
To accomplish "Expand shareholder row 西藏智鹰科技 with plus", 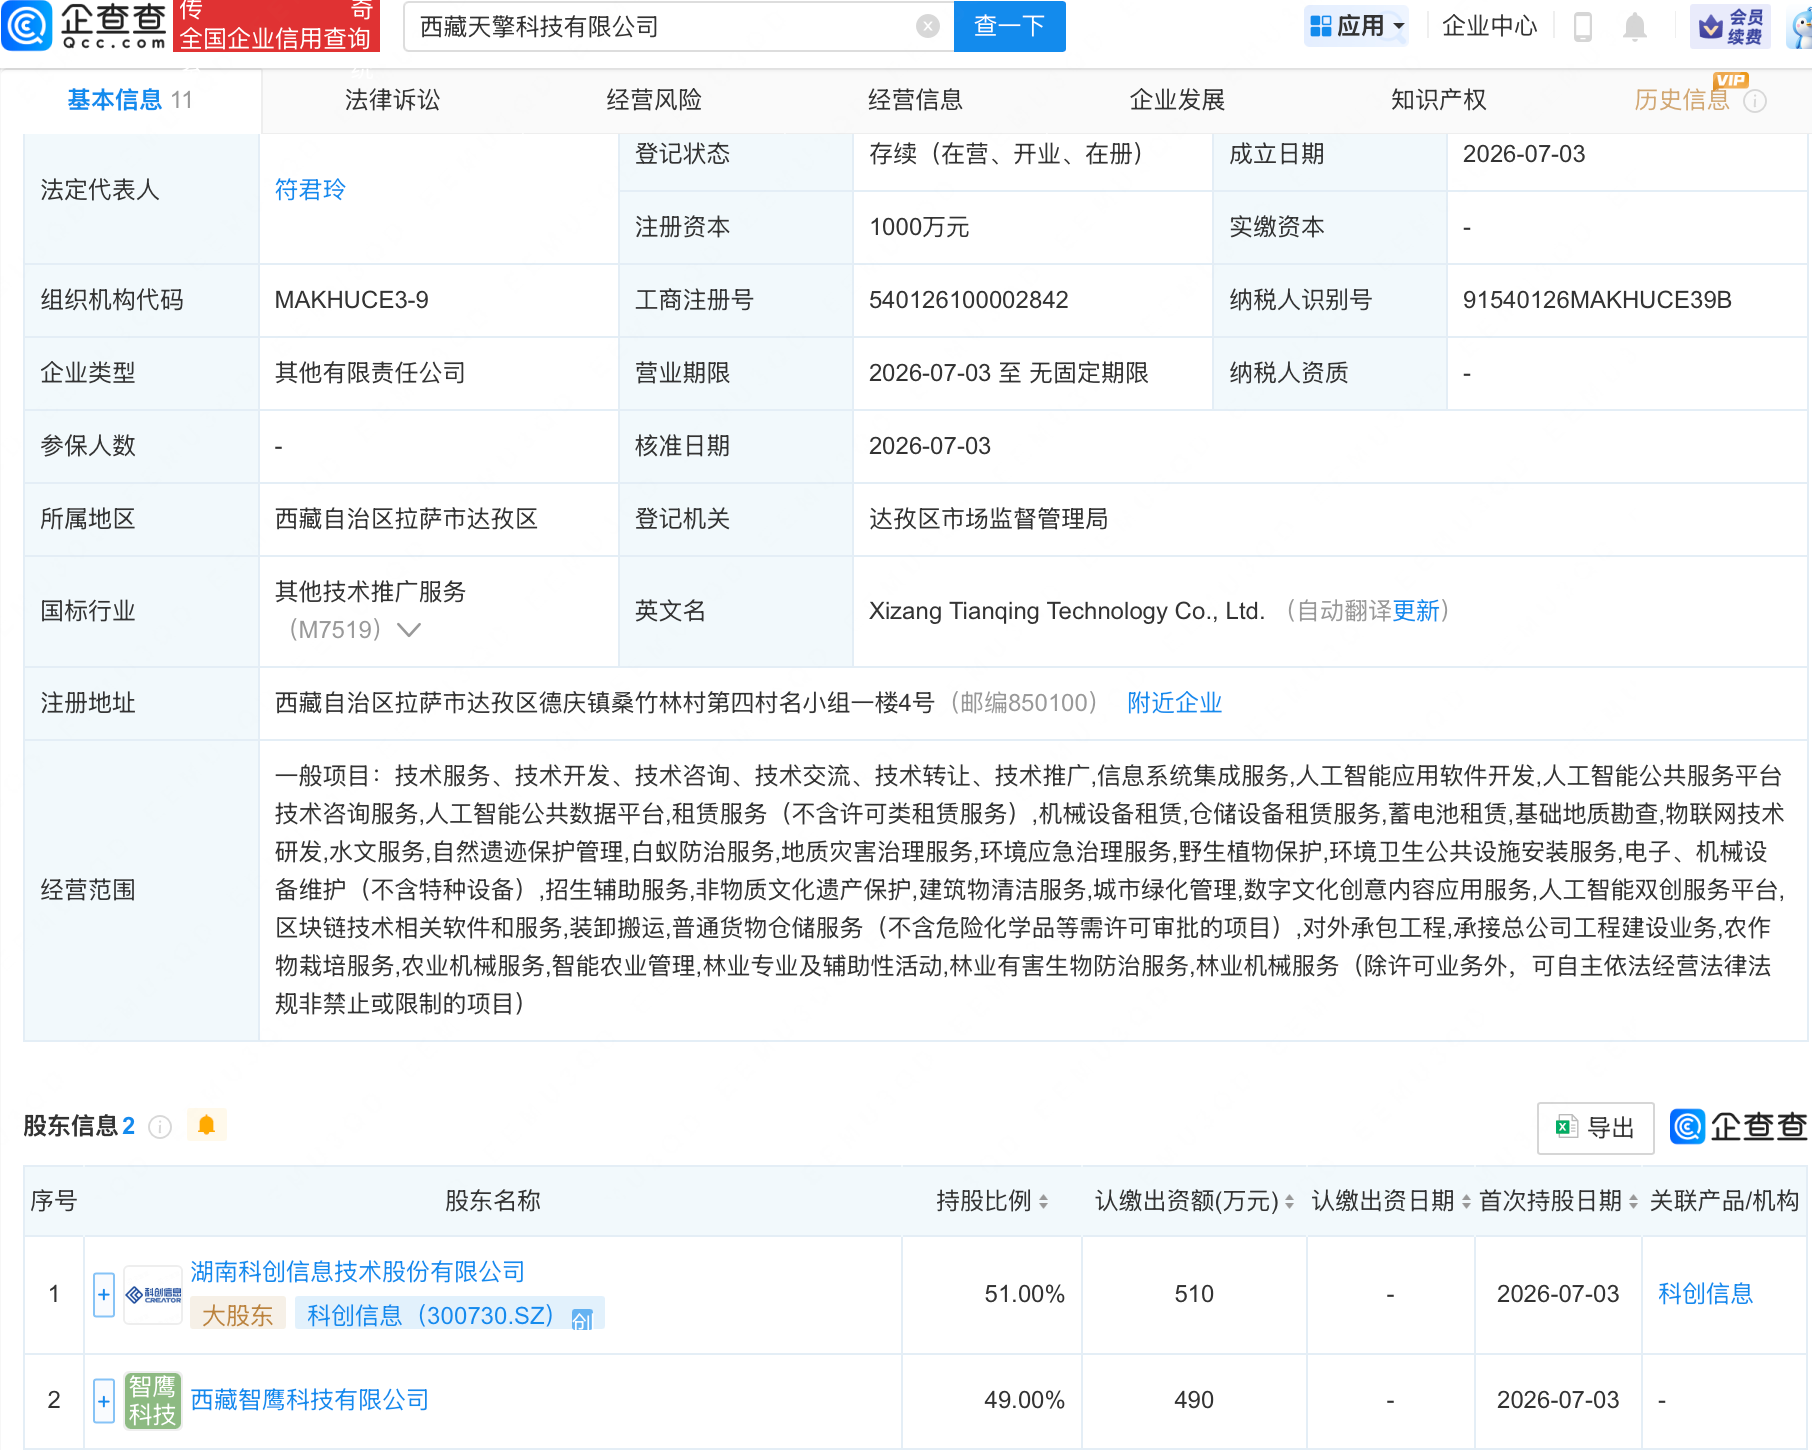I will pyautogui.click(x=104, y=1400).
